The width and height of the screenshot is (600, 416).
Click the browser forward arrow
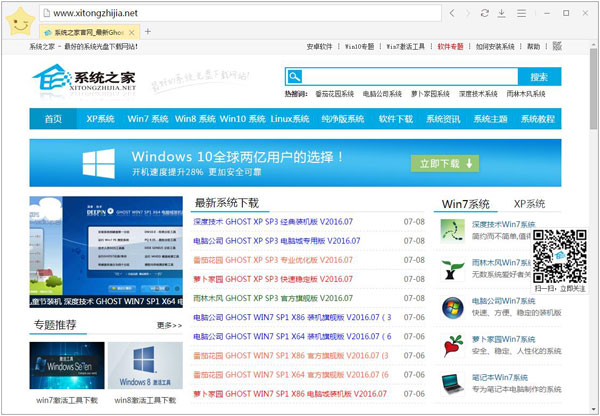[x=468, y=13]
